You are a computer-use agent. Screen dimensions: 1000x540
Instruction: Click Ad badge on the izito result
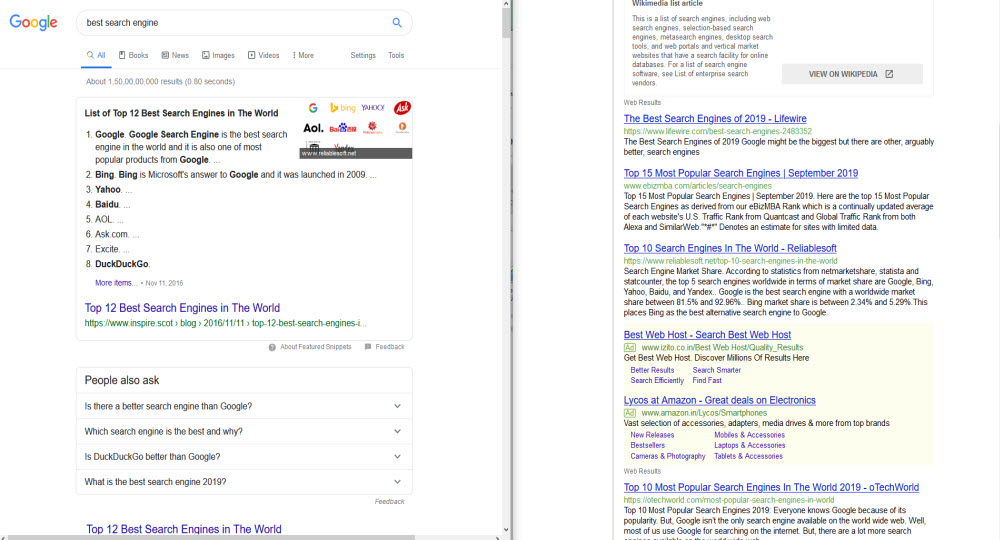coord(629,347)
